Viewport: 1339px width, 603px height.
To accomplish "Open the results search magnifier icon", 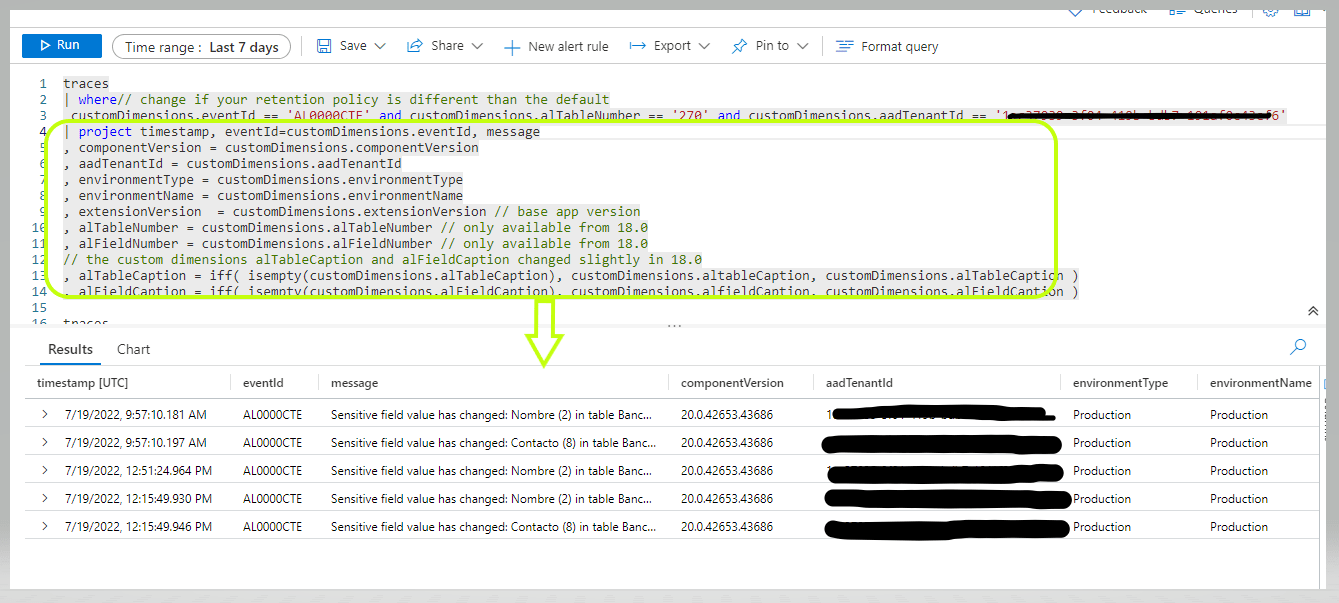I will coord(1298,347).
